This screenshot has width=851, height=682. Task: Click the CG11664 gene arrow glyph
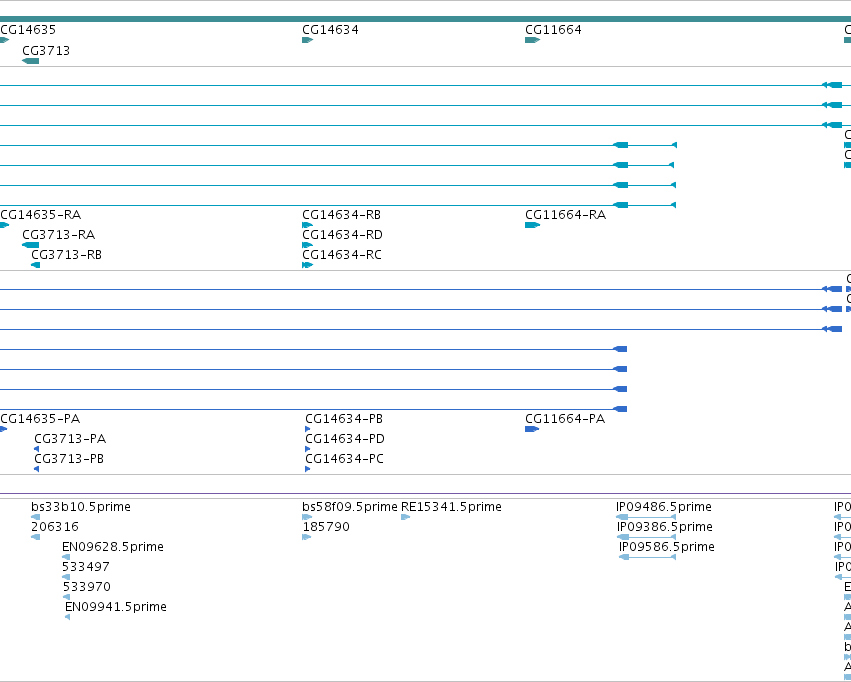(x=532, y=40)
